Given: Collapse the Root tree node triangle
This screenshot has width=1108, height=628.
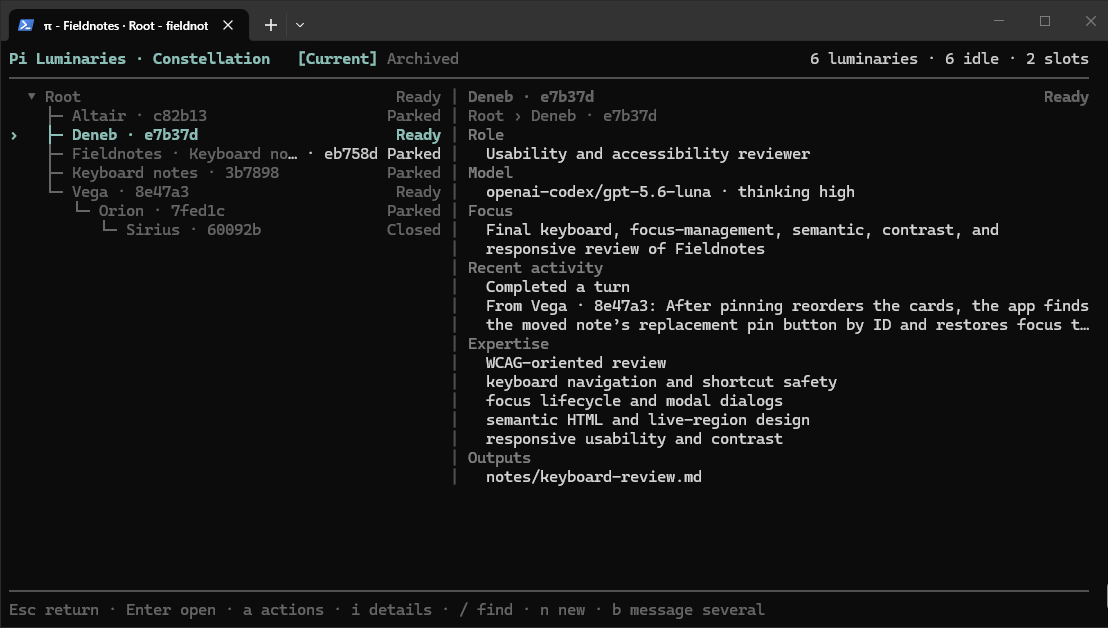Looking at the screenshot, I should click(32, 96).
